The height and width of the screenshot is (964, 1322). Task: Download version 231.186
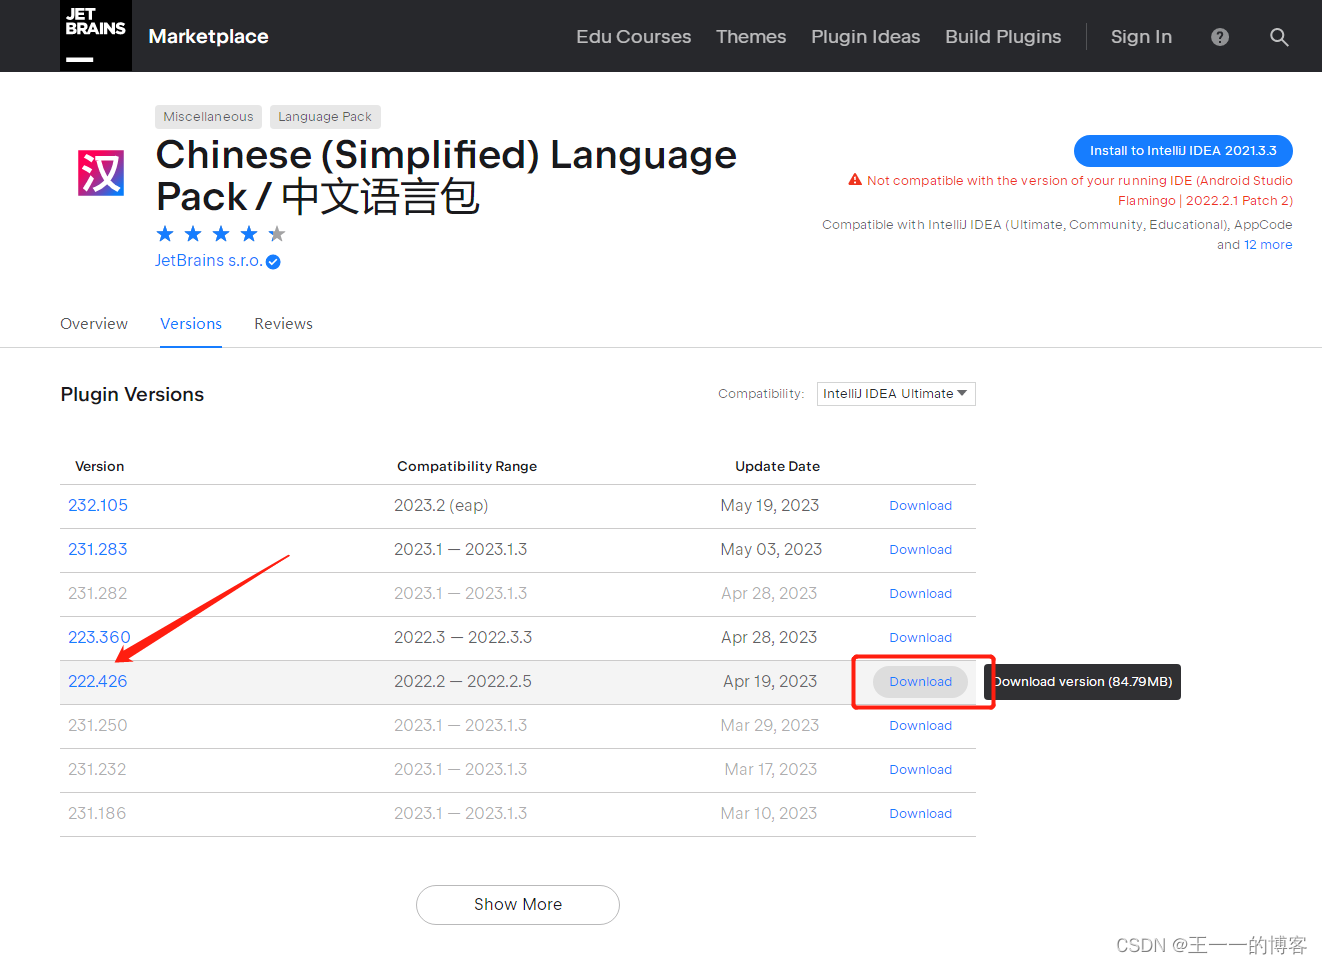(920, 814)
